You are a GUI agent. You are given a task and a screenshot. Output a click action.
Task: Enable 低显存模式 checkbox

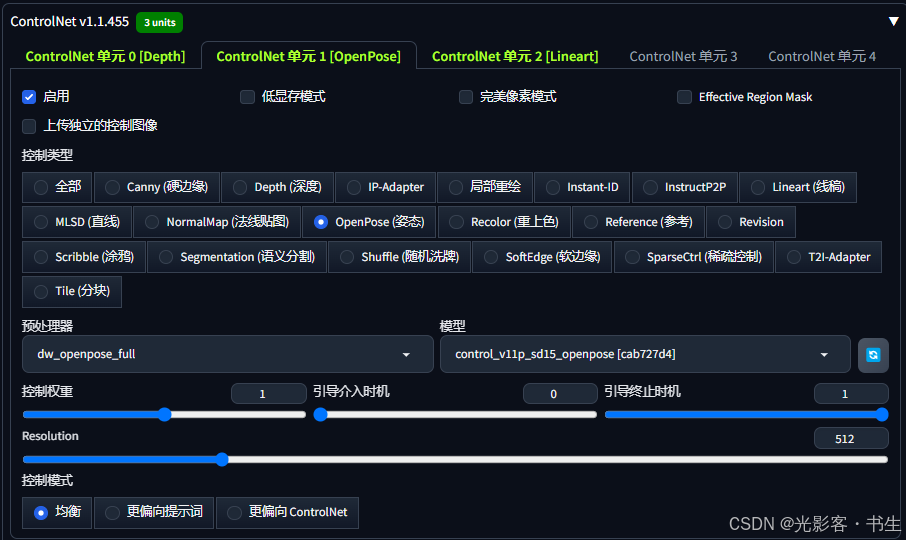[x=247, y=96]
